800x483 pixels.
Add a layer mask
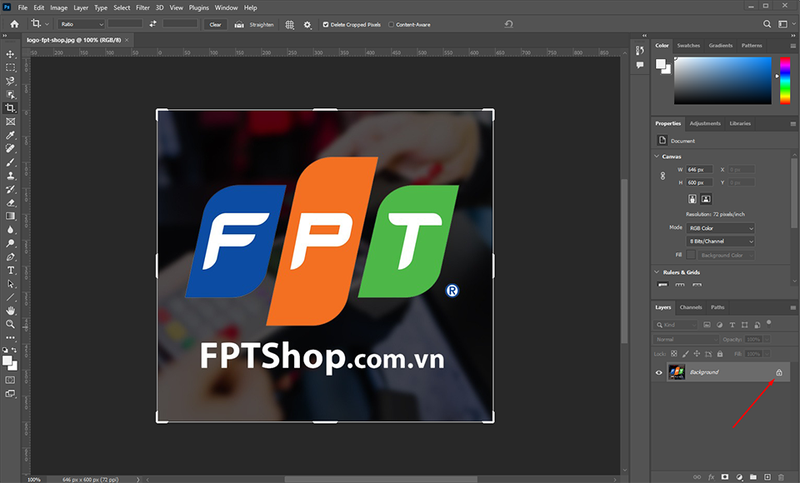click(725, 477)
